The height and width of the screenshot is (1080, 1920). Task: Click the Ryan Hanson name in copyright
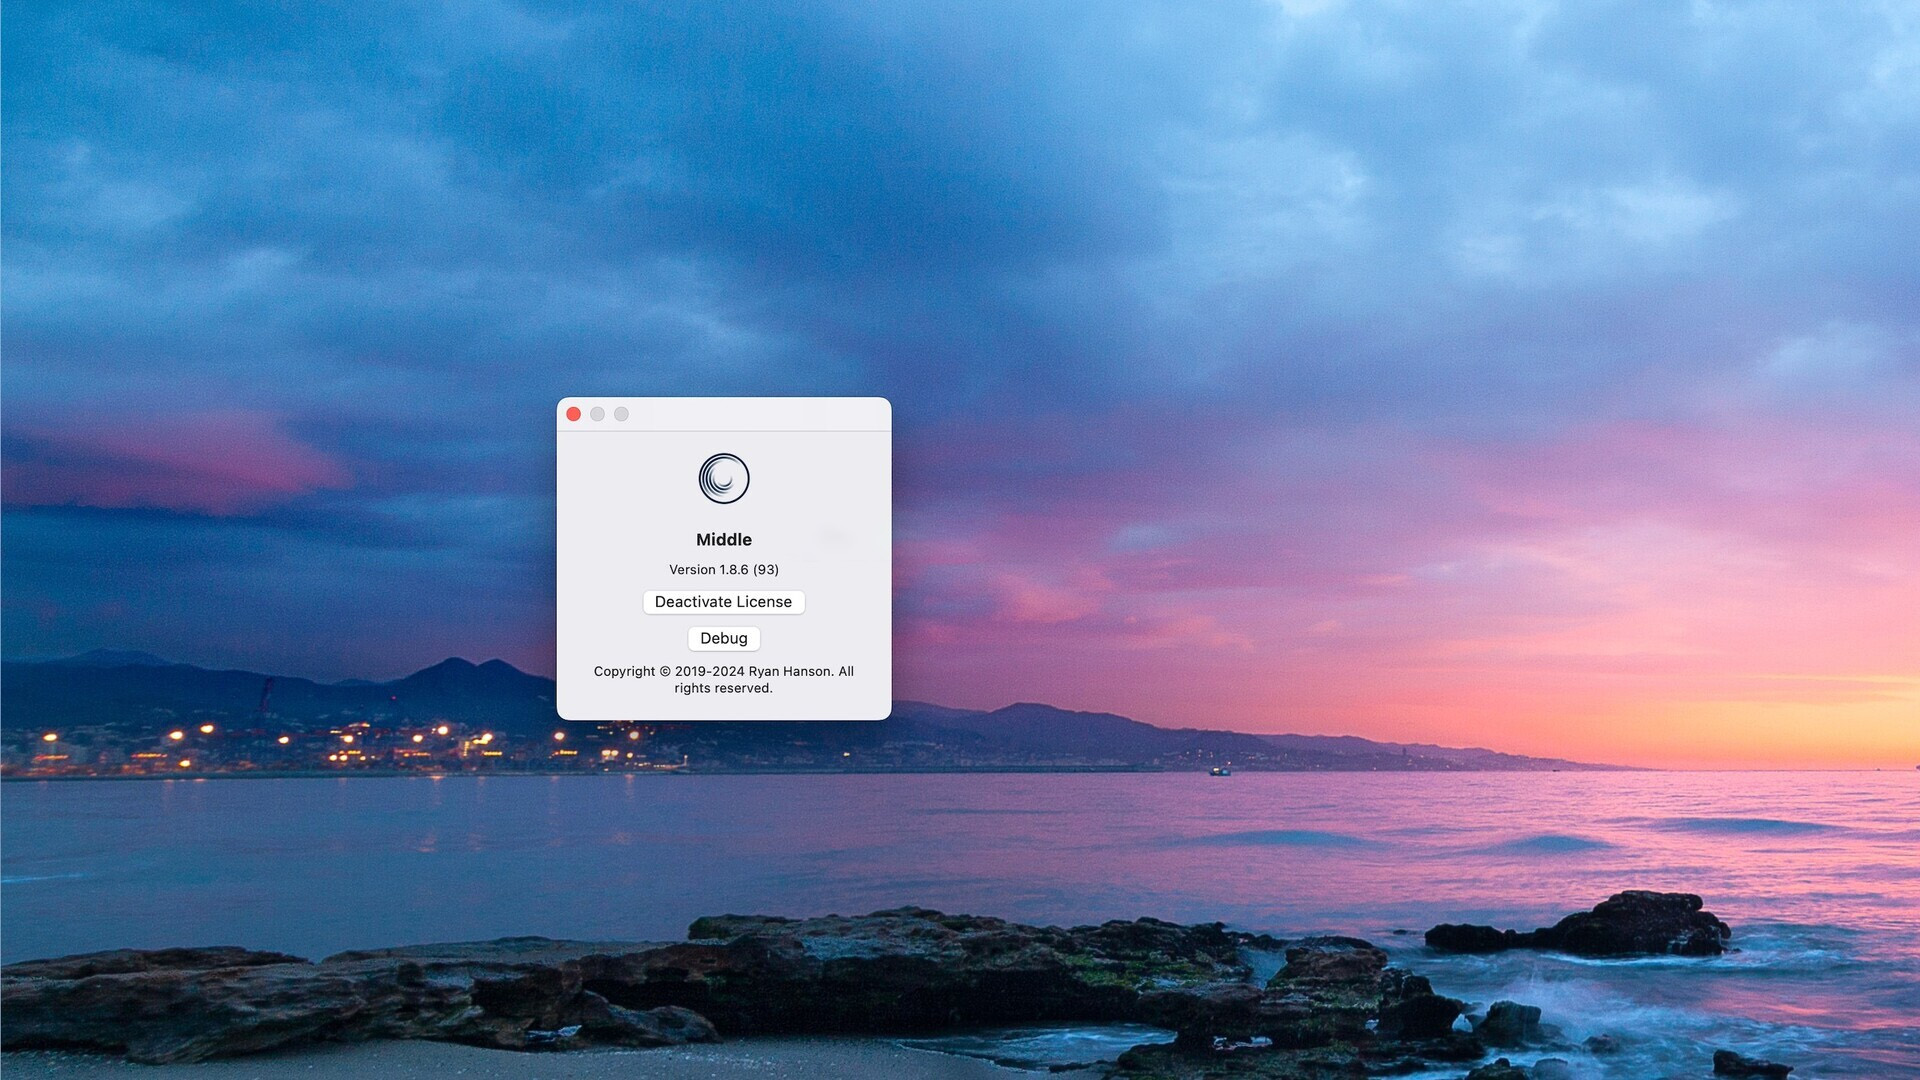point(790,671)
